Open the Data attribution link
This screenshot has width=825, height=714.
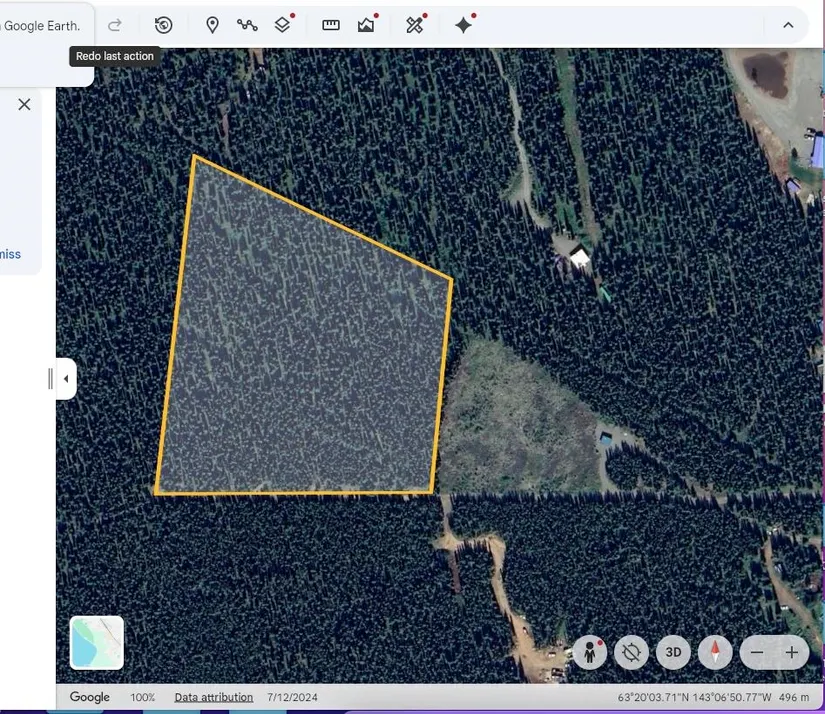[x=213, y=697]
